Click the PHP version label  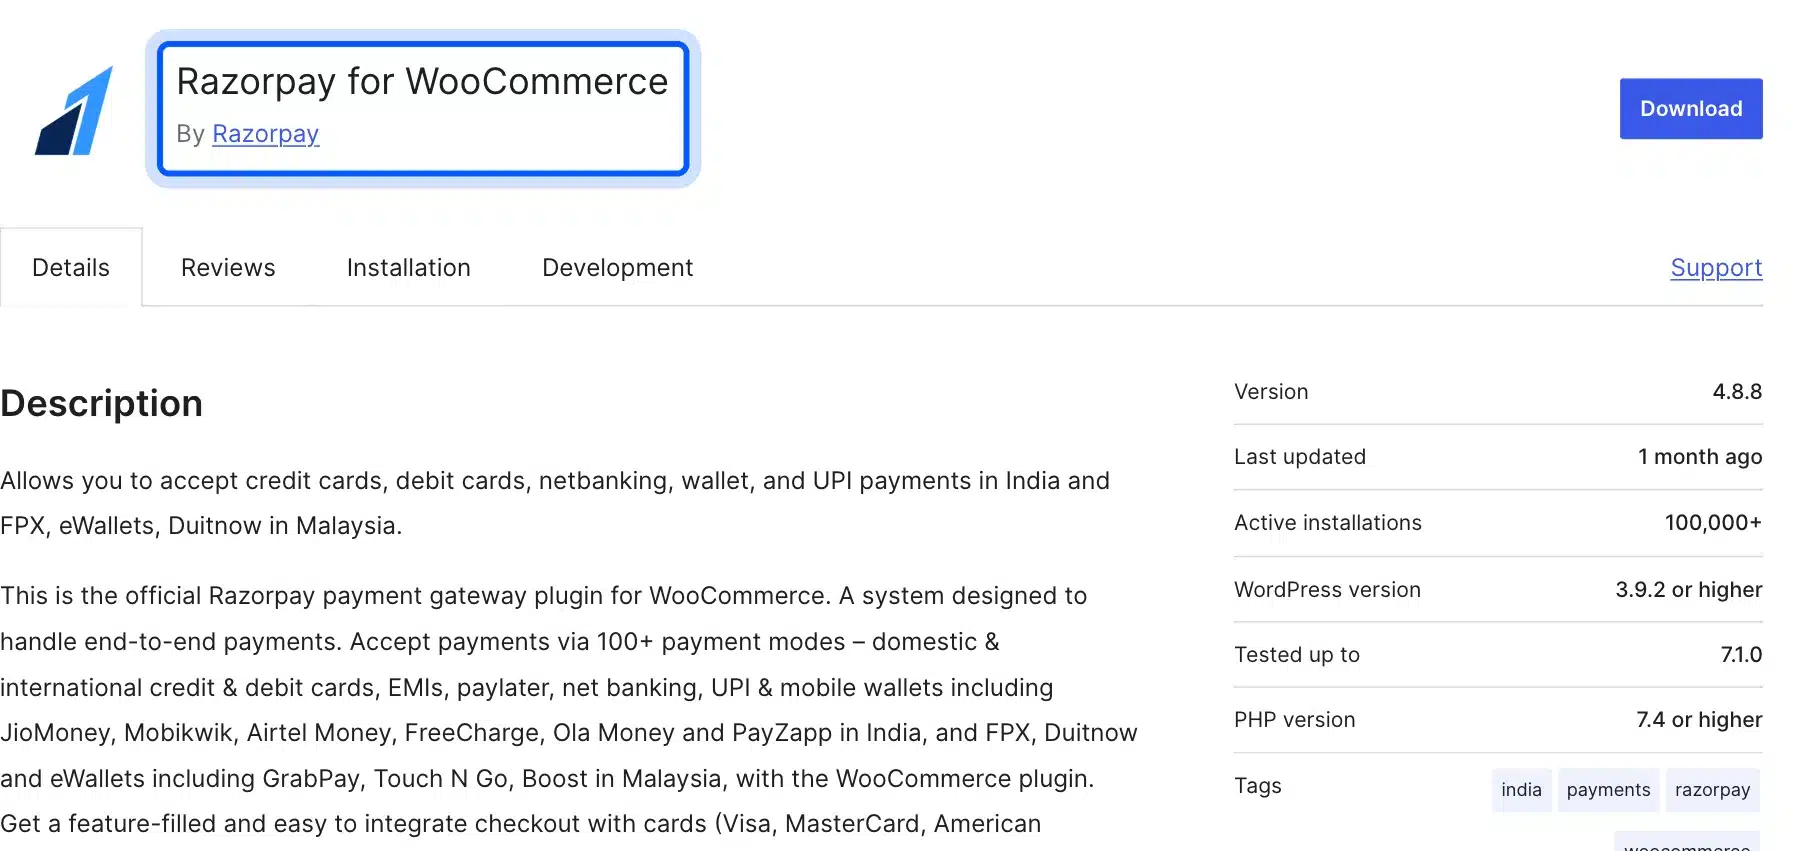(1294, 720)
